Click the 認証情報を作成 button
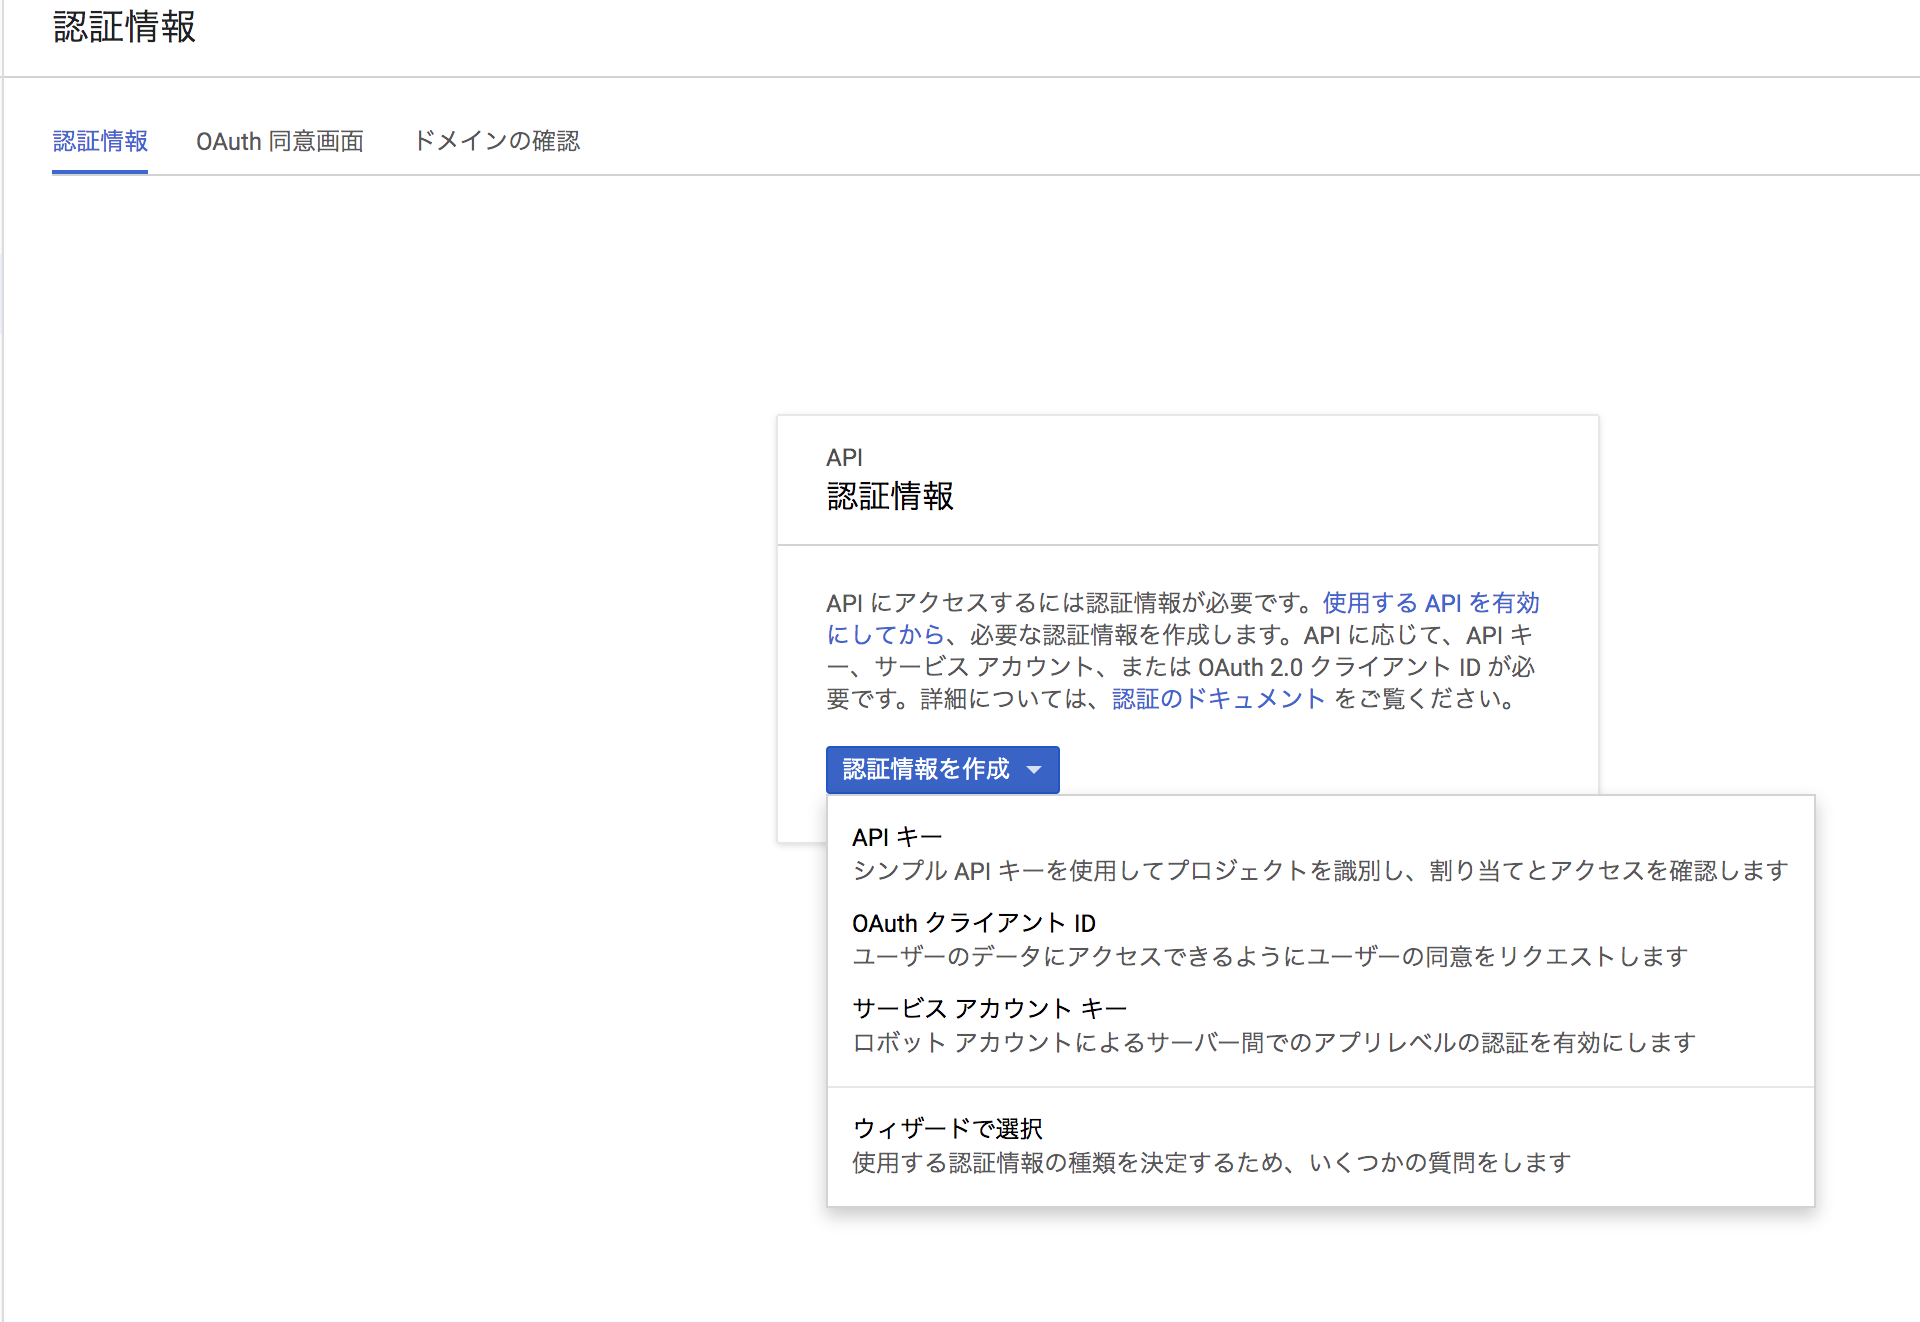 pyautogui.click(x=930, y=769)
